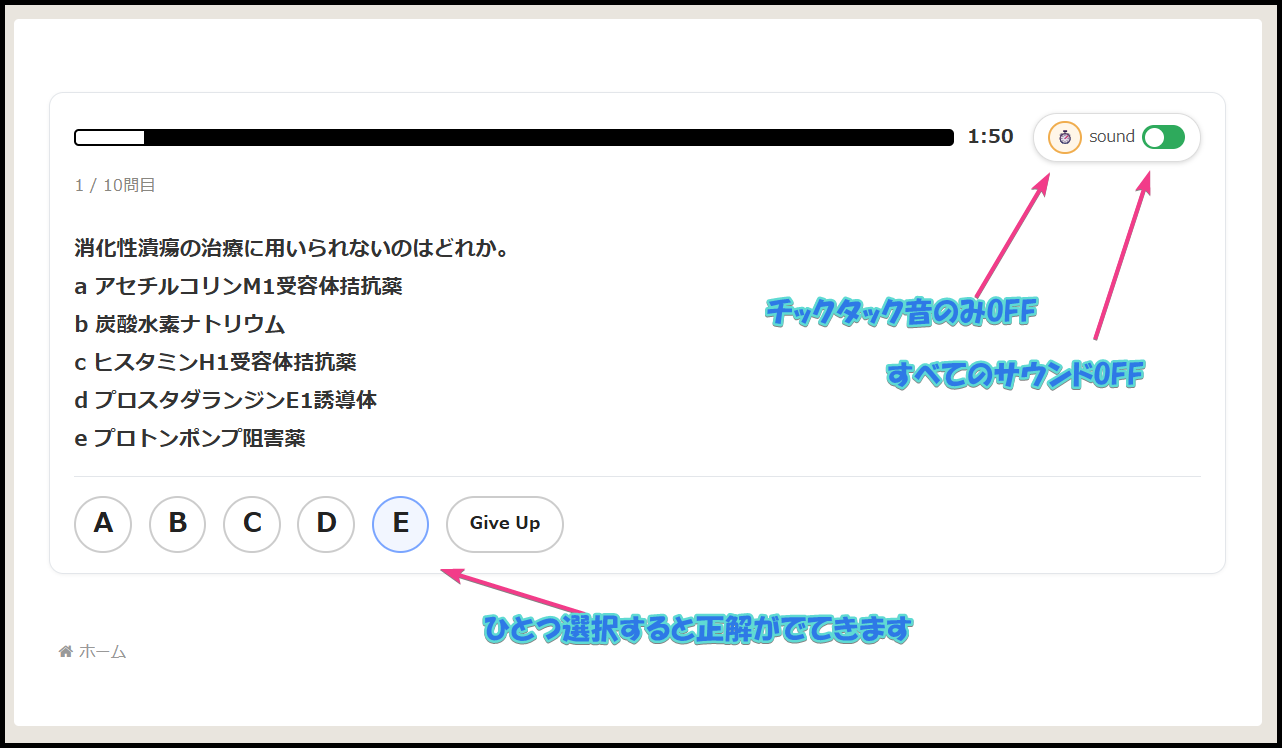This screenshot has height=748, width=1282.
Task: Toggle the sound switch off
Action: click(x=1163, y=137)
